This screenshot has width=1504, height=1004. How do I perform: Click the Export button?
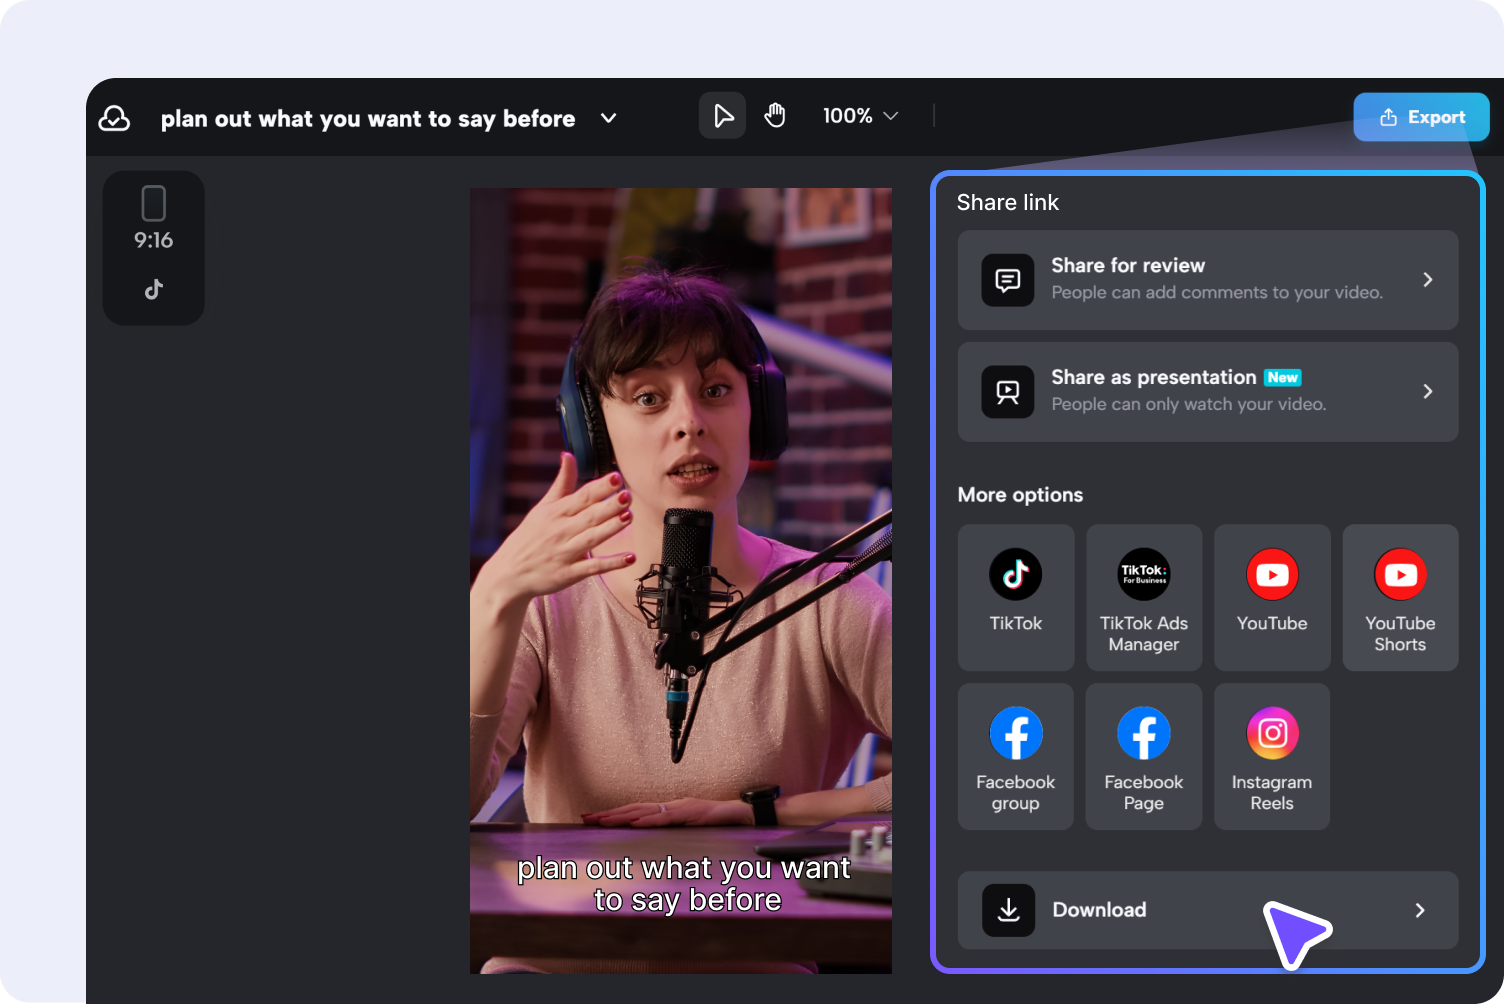click(1421, 117)
